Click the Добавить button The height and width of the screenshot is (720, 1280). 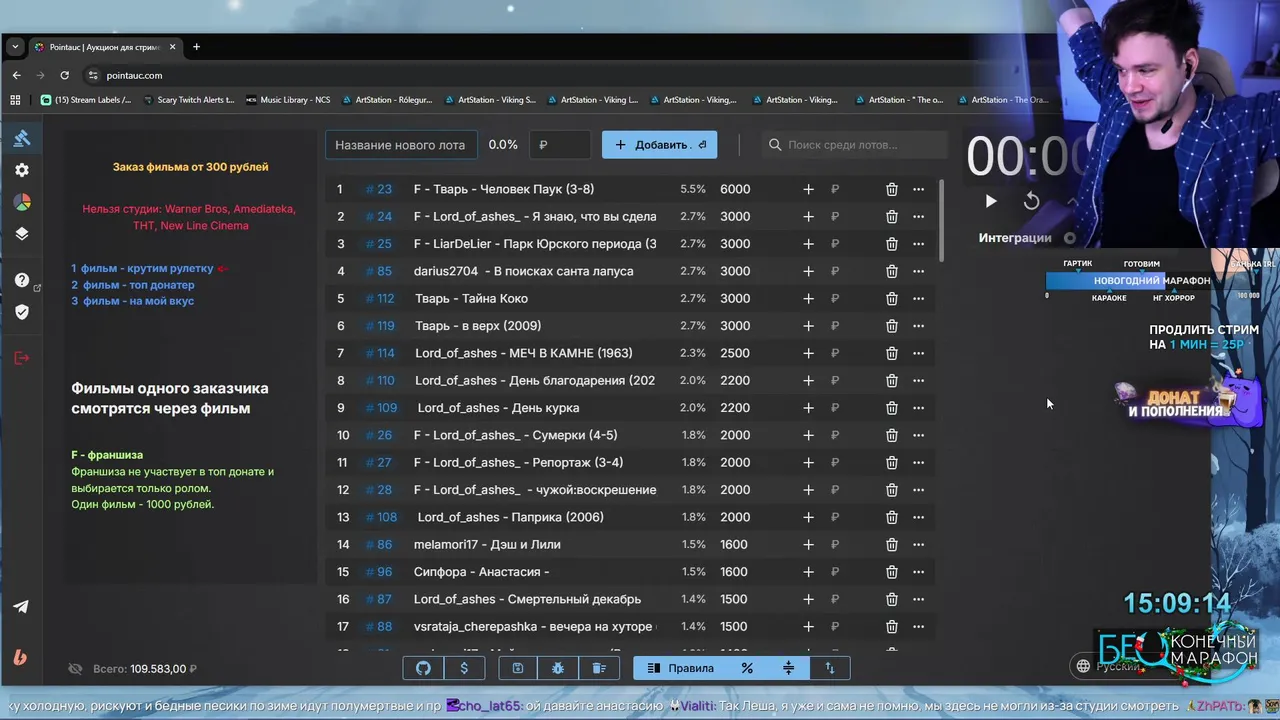(659, 145)
